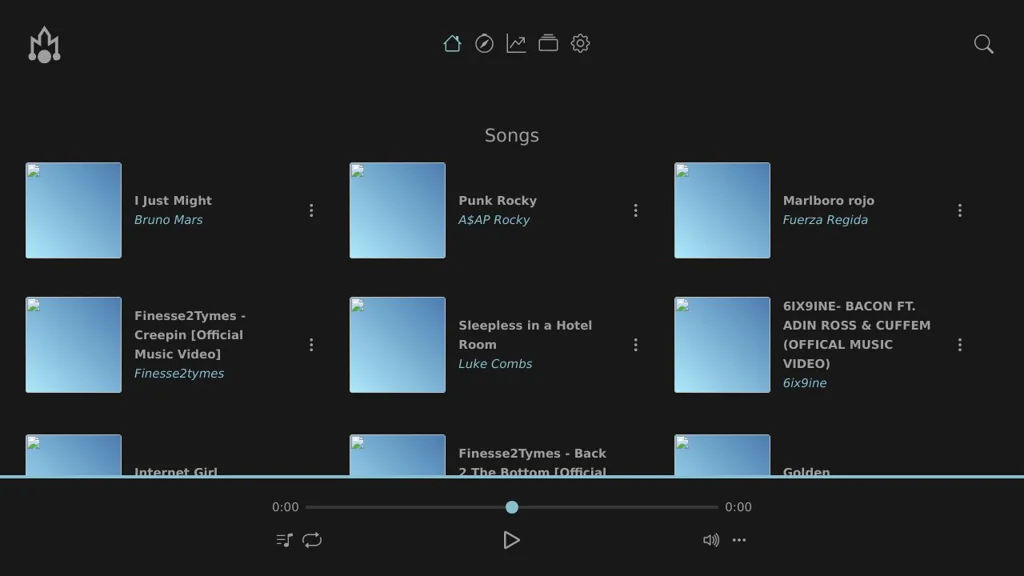
Task: Toggle the repeat loop button
Action: (x=312, y=540)
